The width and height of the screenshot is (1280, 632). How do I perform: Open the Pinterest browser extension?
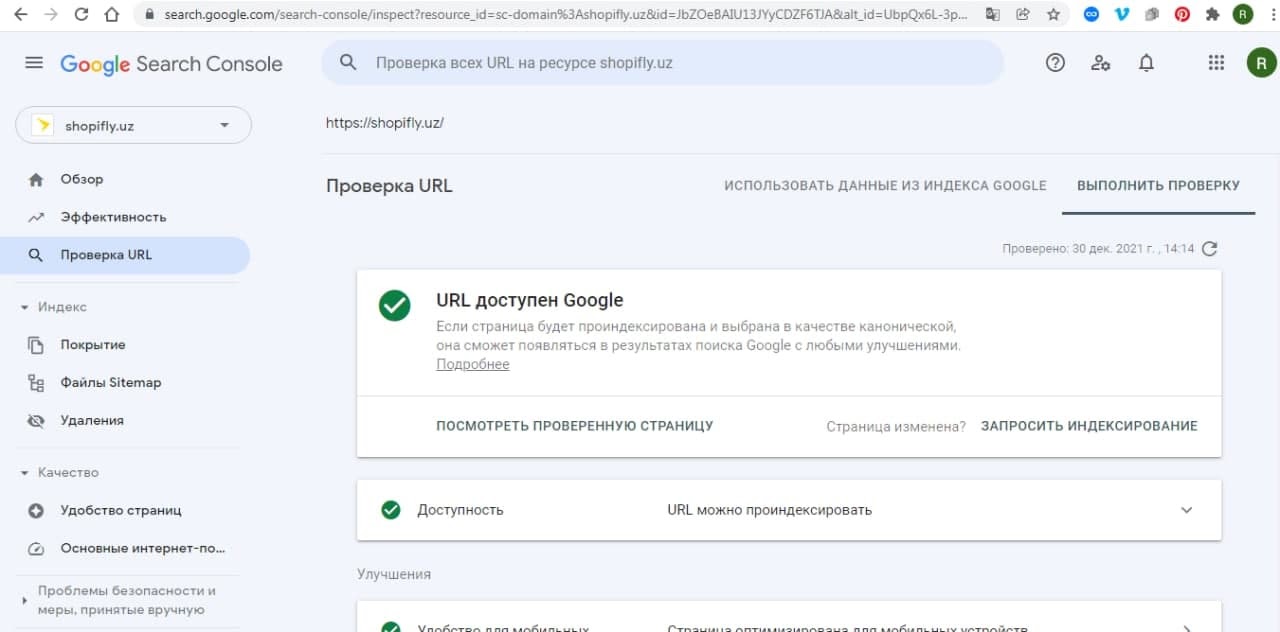[1182, 15]
